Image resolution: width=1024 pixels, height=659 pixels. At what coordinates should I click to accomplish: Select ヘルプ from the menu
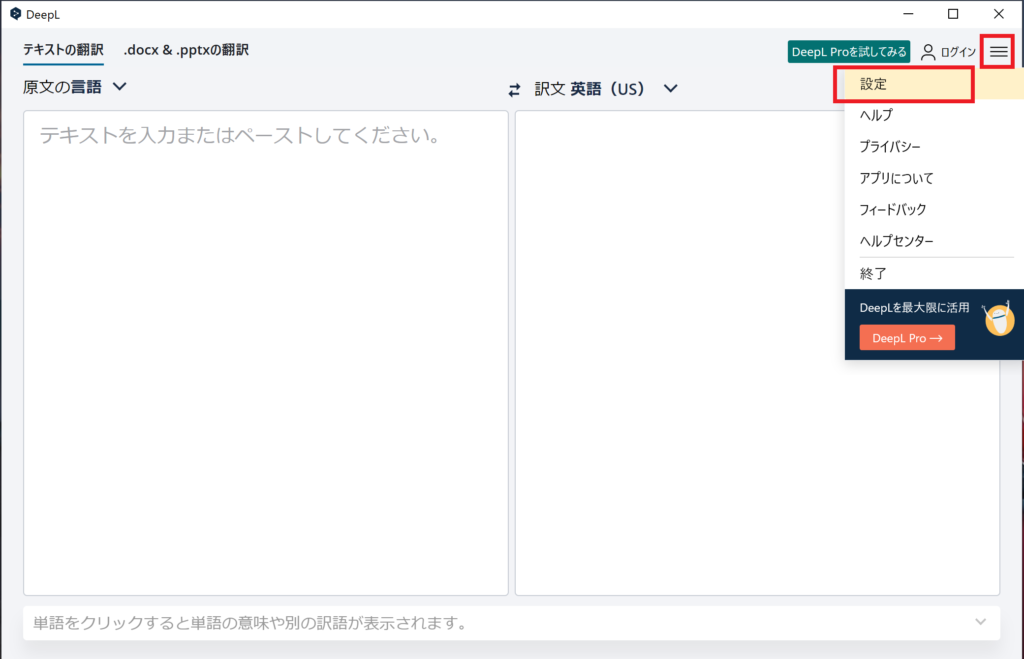click(x=934, y=115)
